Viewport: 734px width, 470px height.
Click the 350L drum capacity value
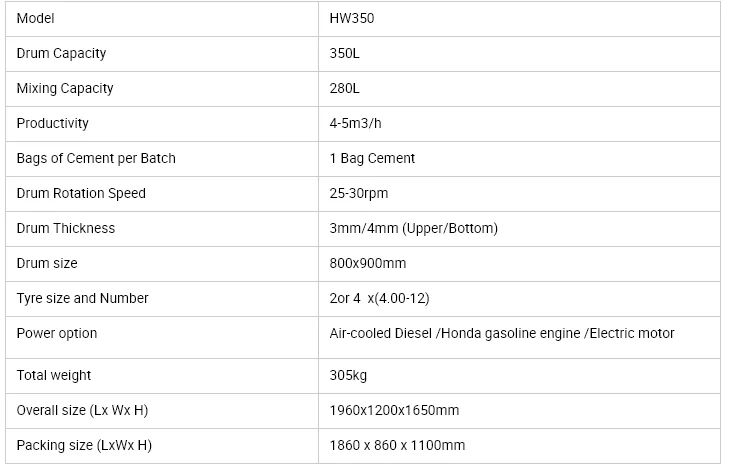click(x=344, y=53)
